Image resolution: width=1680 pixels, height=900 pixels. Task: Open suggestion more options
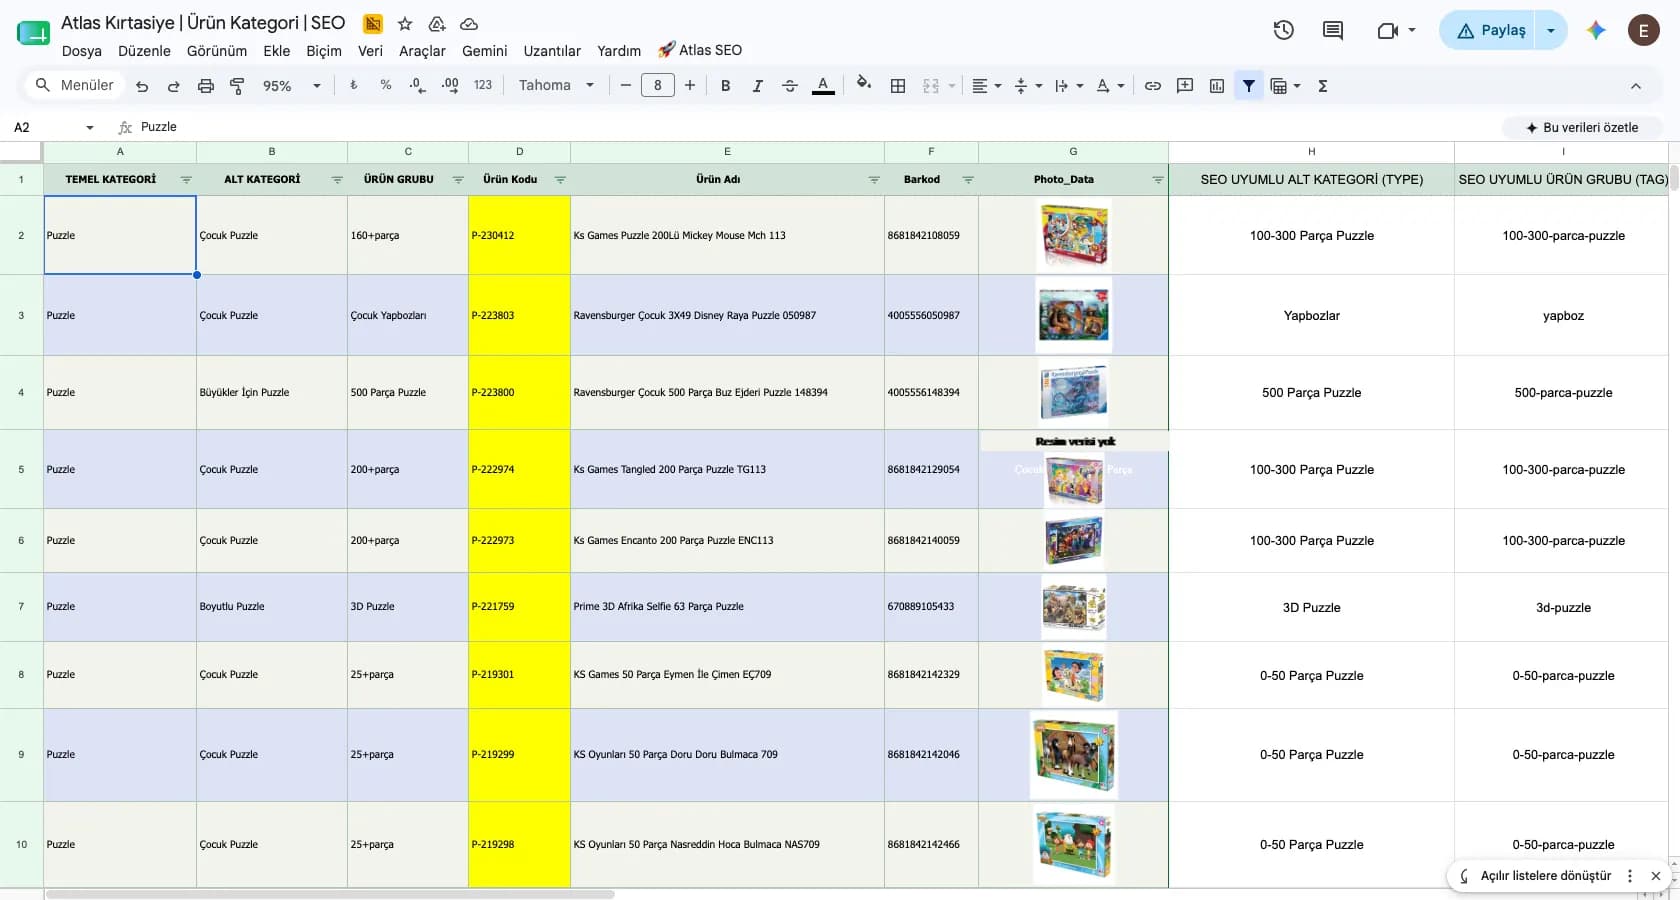coord(1630,876)
